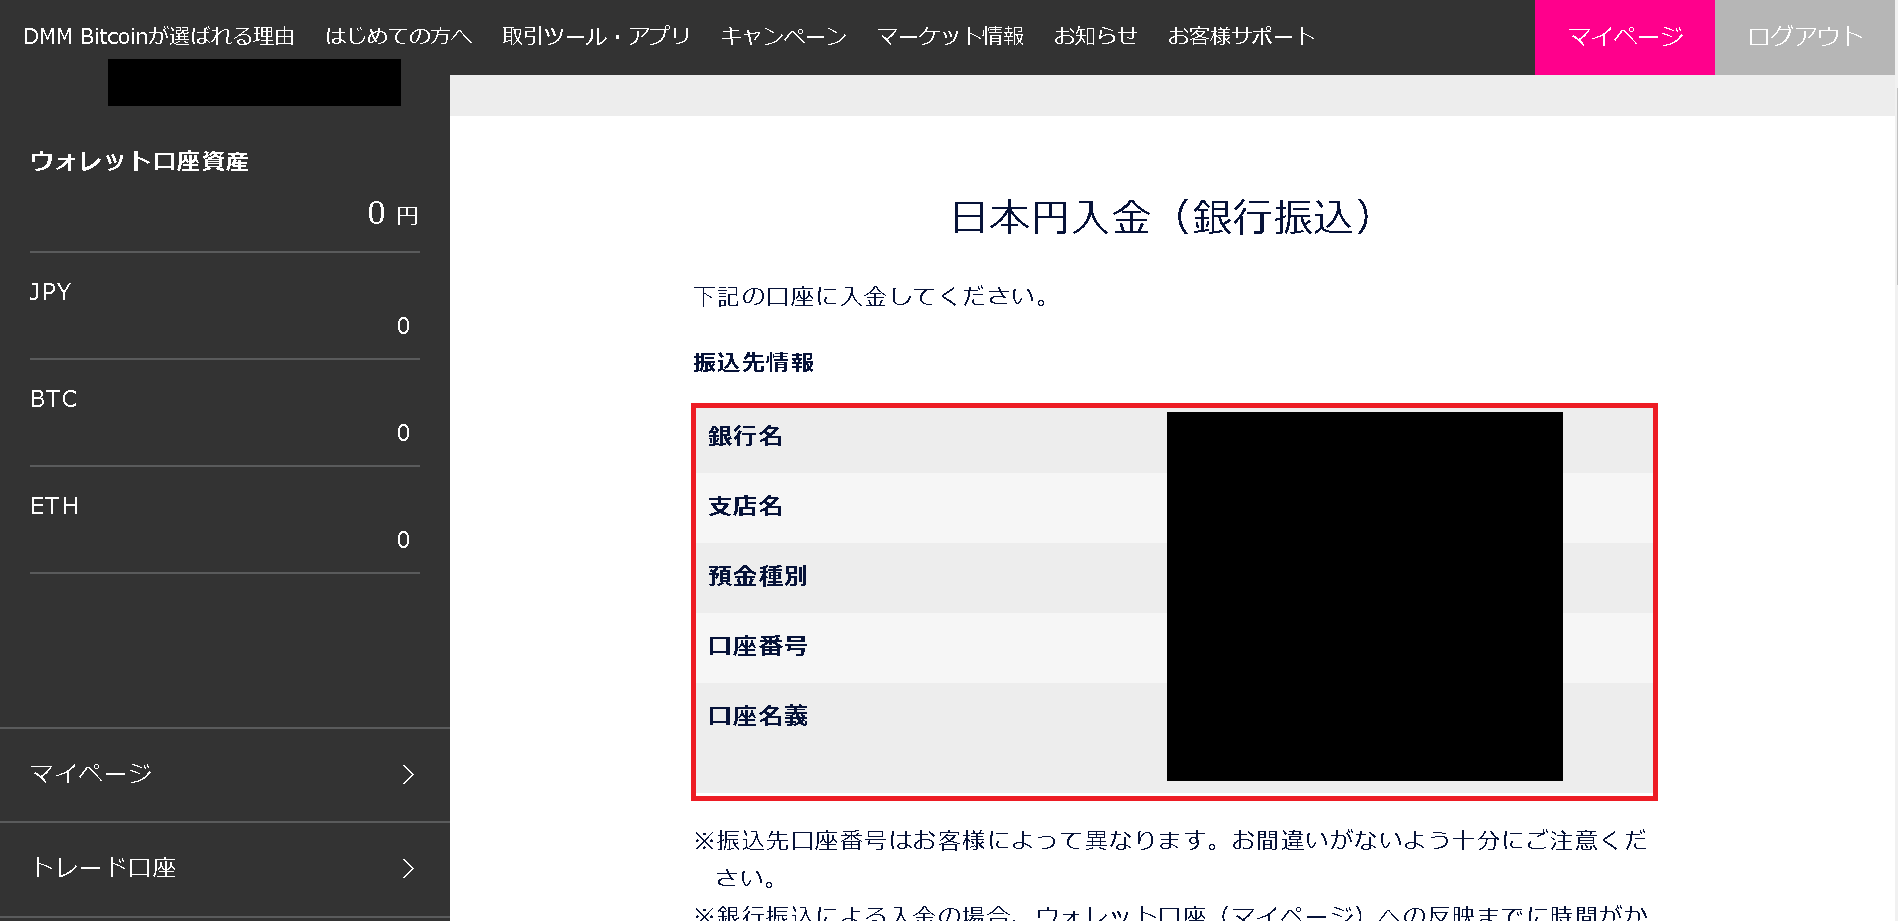Select the ETH balance row
Screen dimensions: 1898x921
click(x=224, y=521)
